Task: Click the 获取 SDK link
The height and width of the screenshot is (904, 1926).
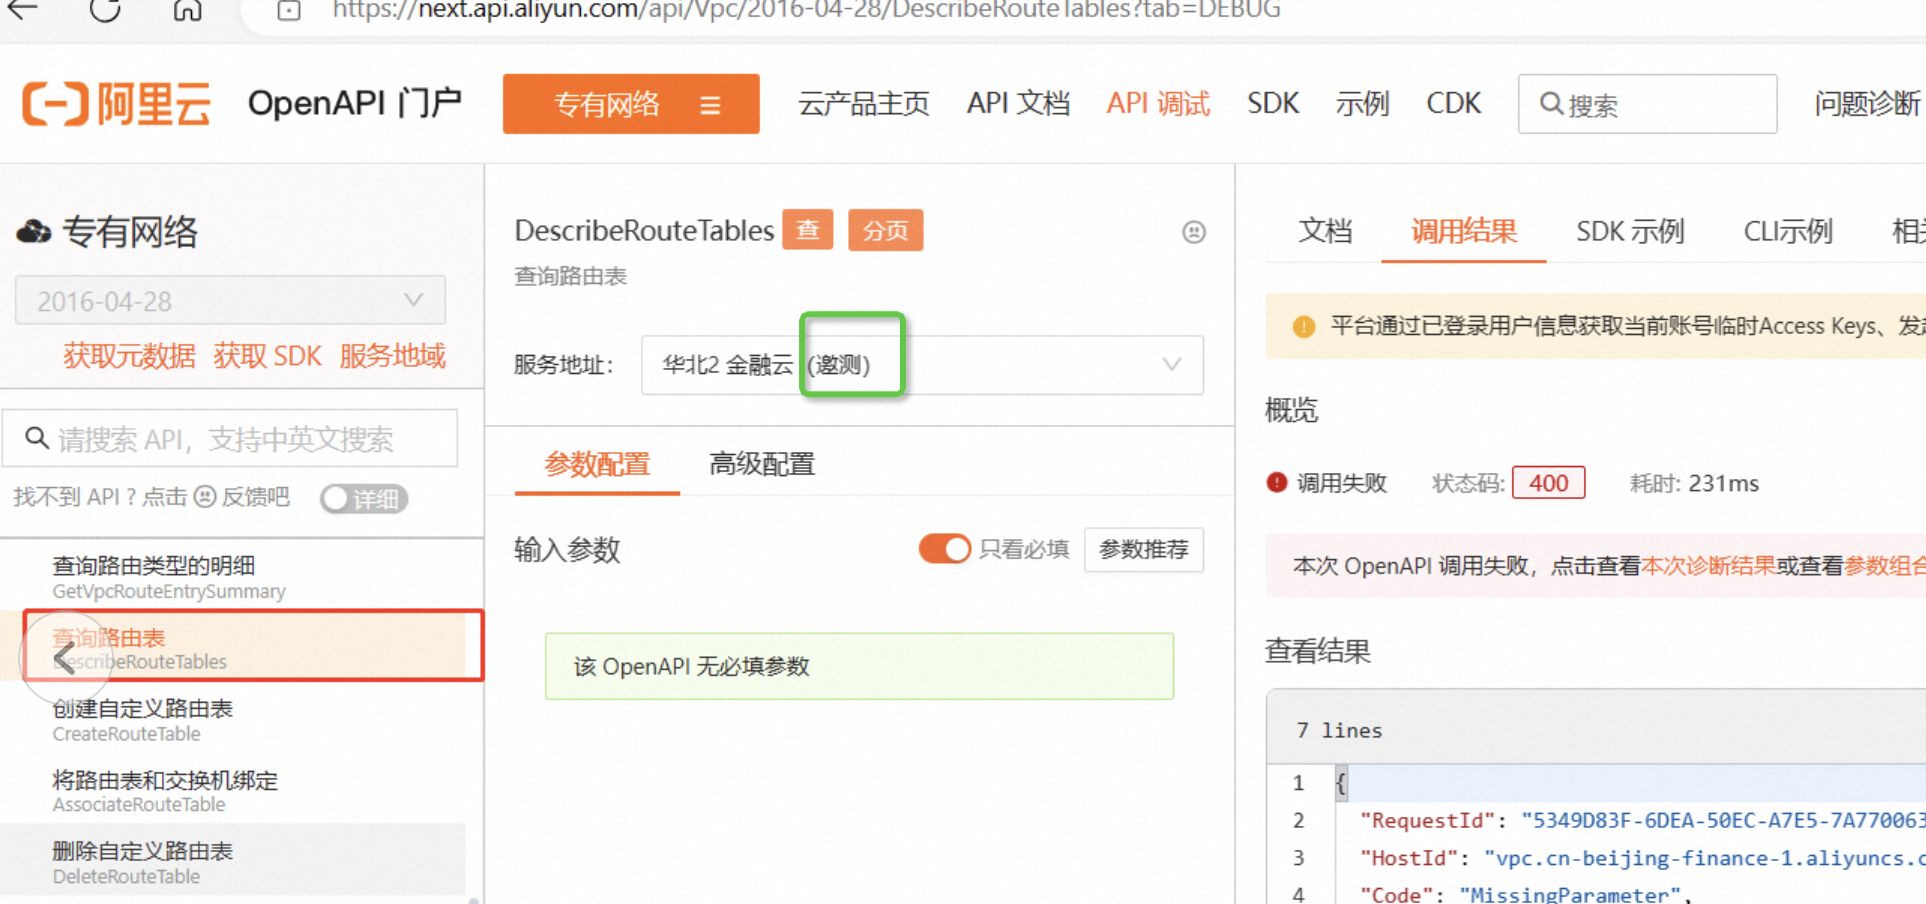Action: (267, 356)
